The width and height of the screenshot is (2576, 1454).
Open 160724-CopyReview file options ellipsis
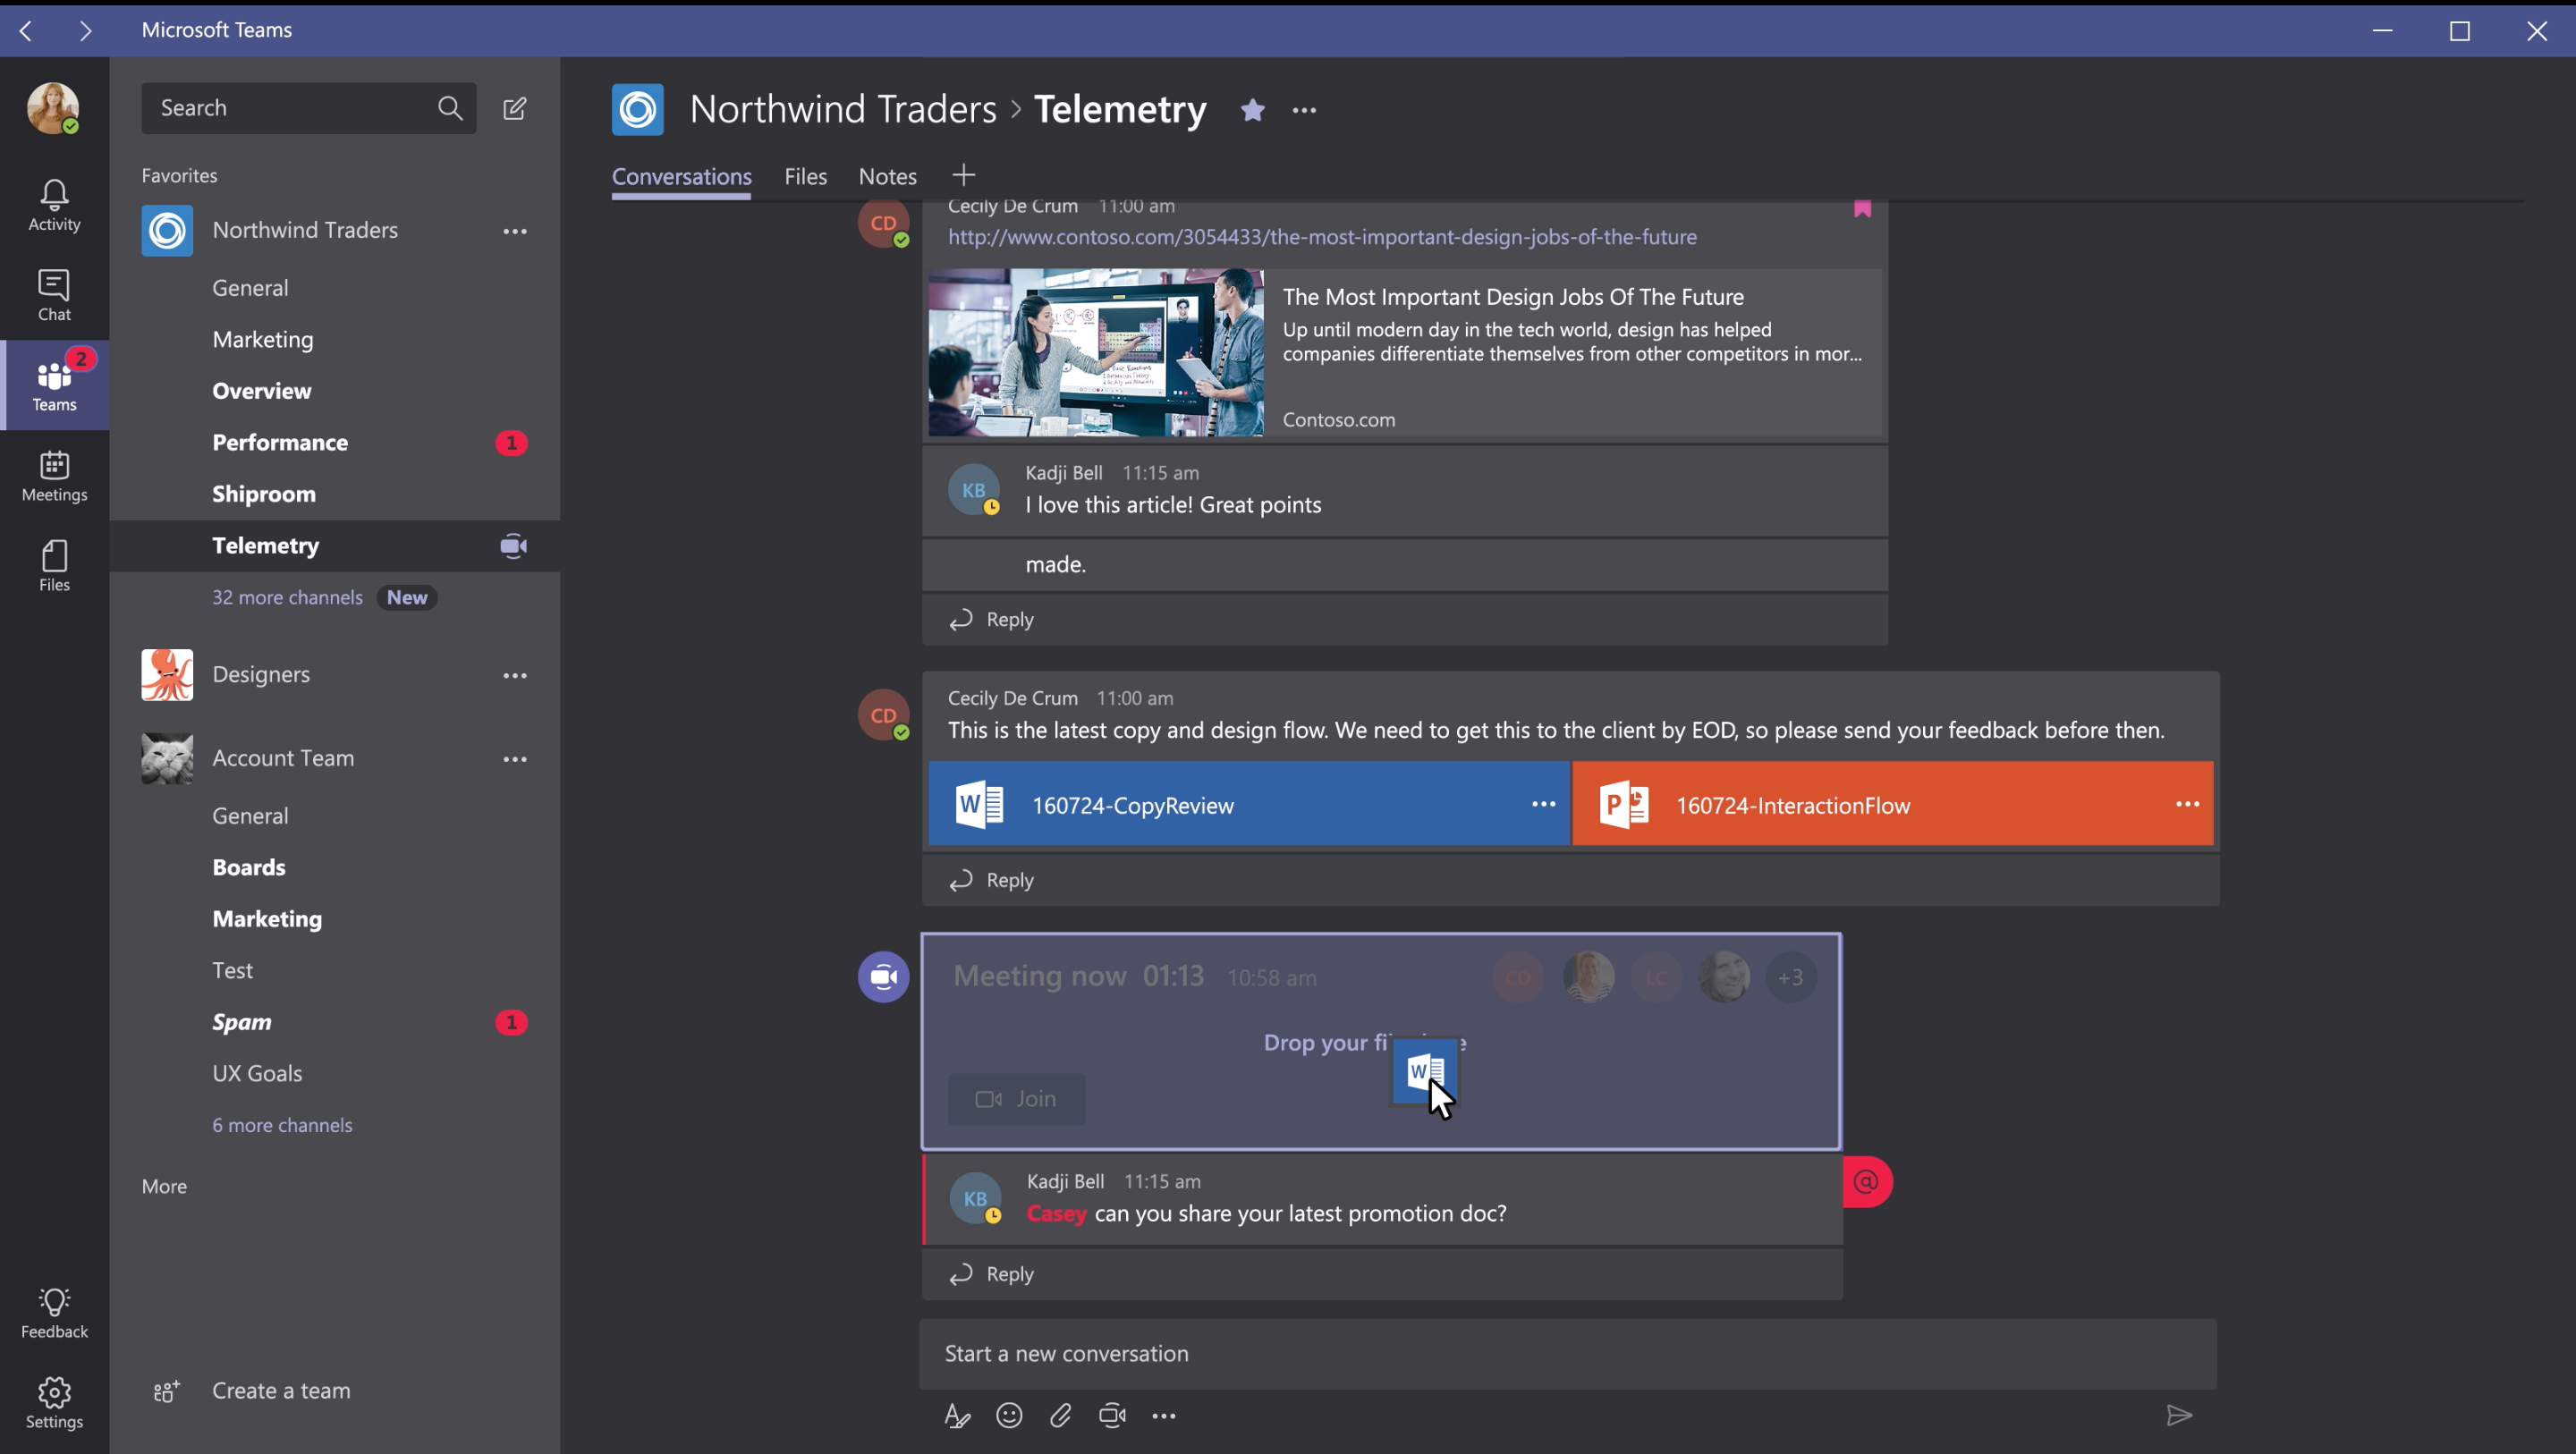tap(1543, 804)
